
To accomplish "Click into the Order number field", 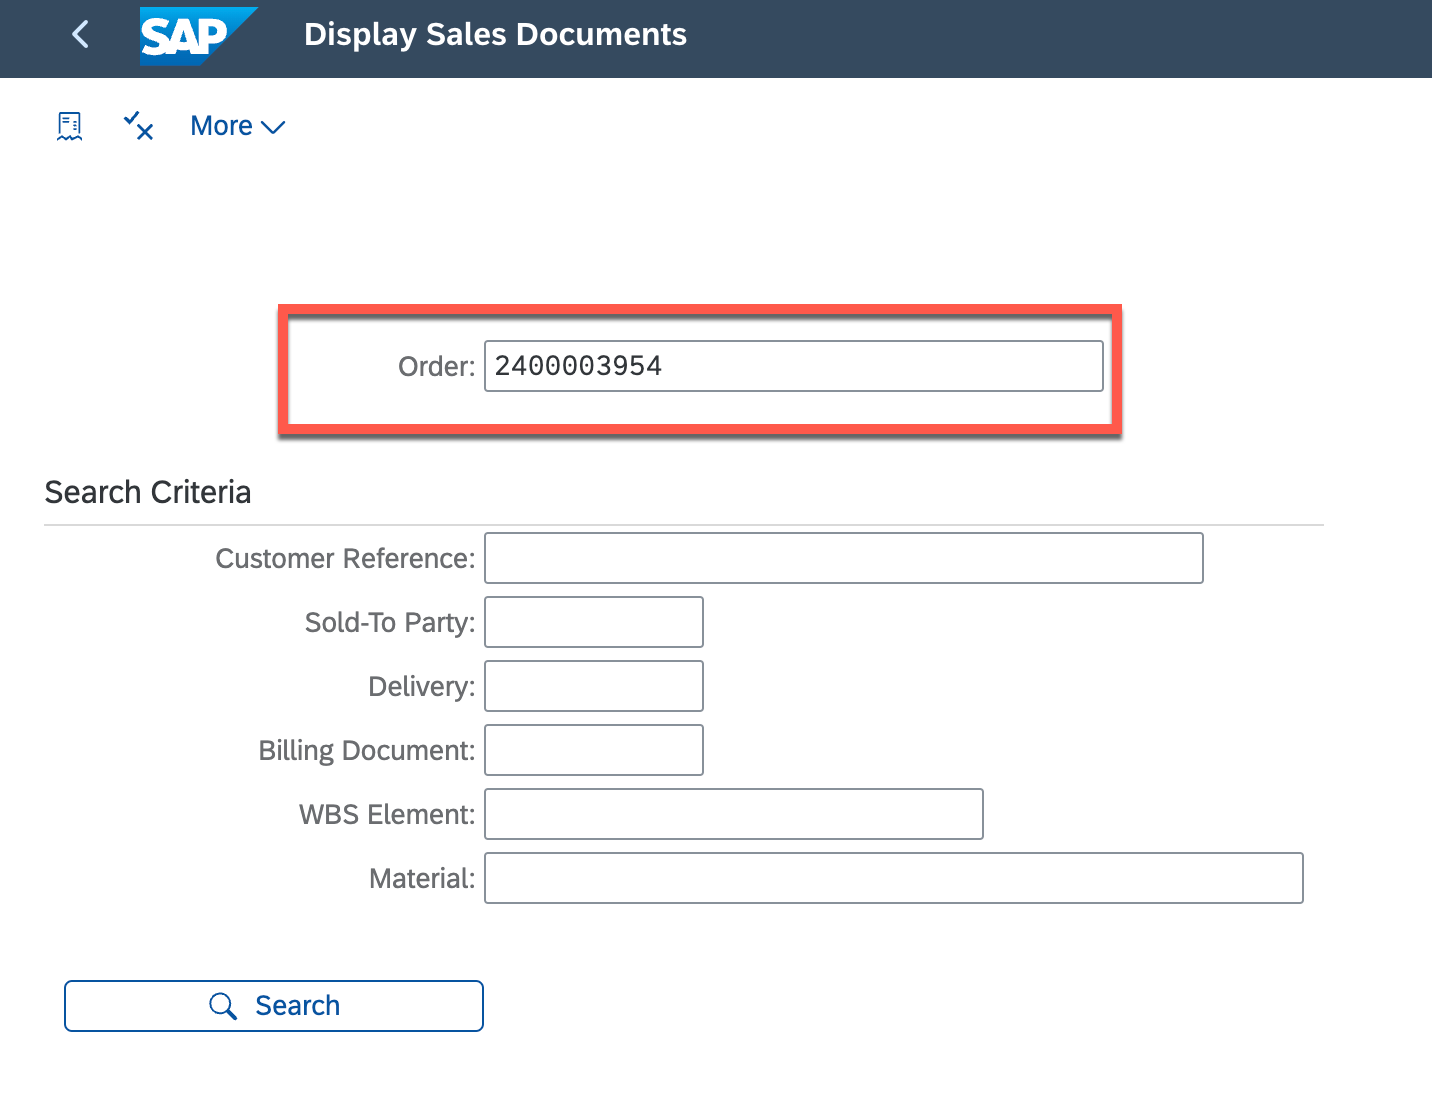I will coord(793,366).
